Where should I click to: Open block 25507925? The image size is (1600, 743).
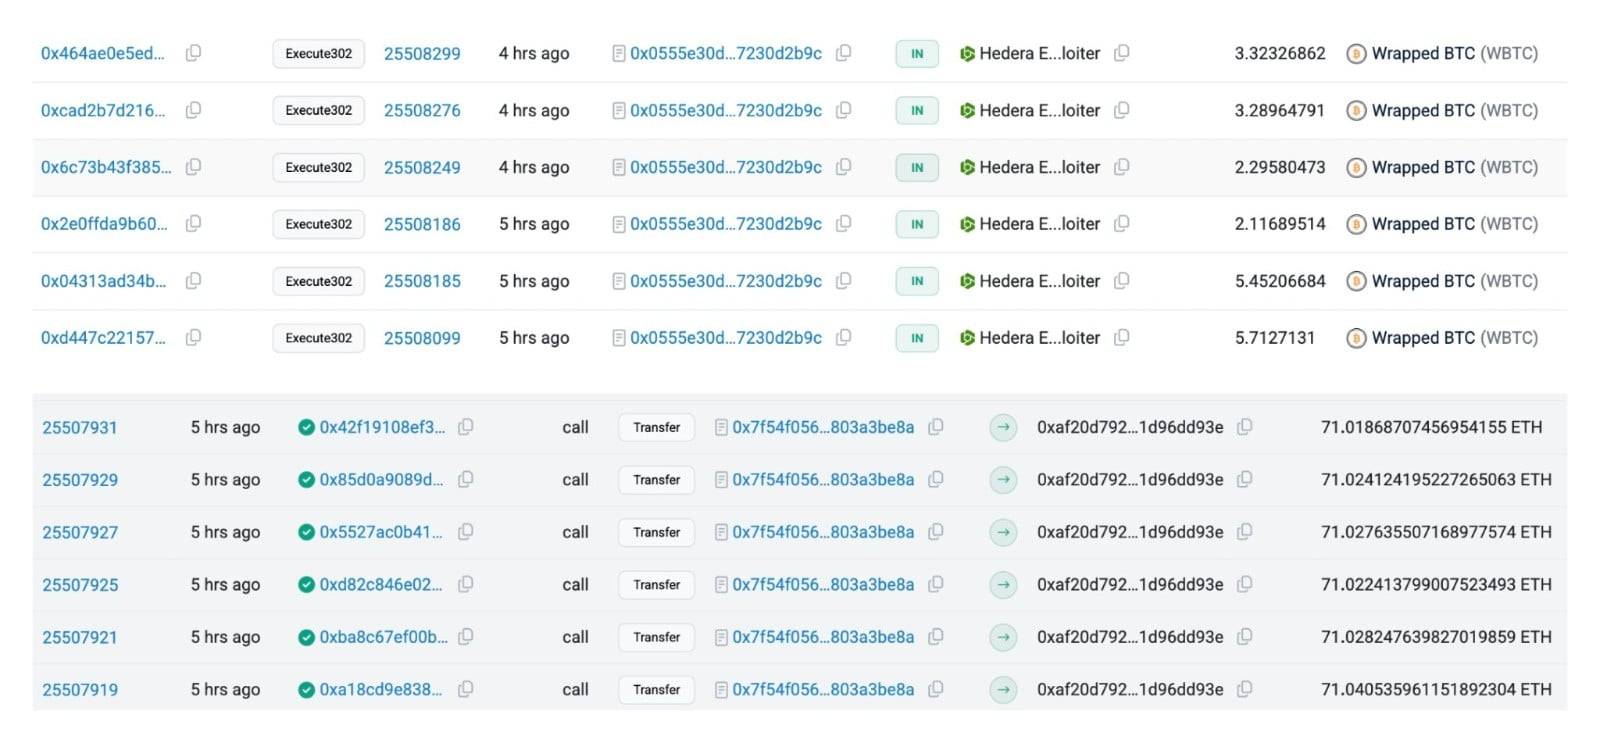[x=80, y=584]
